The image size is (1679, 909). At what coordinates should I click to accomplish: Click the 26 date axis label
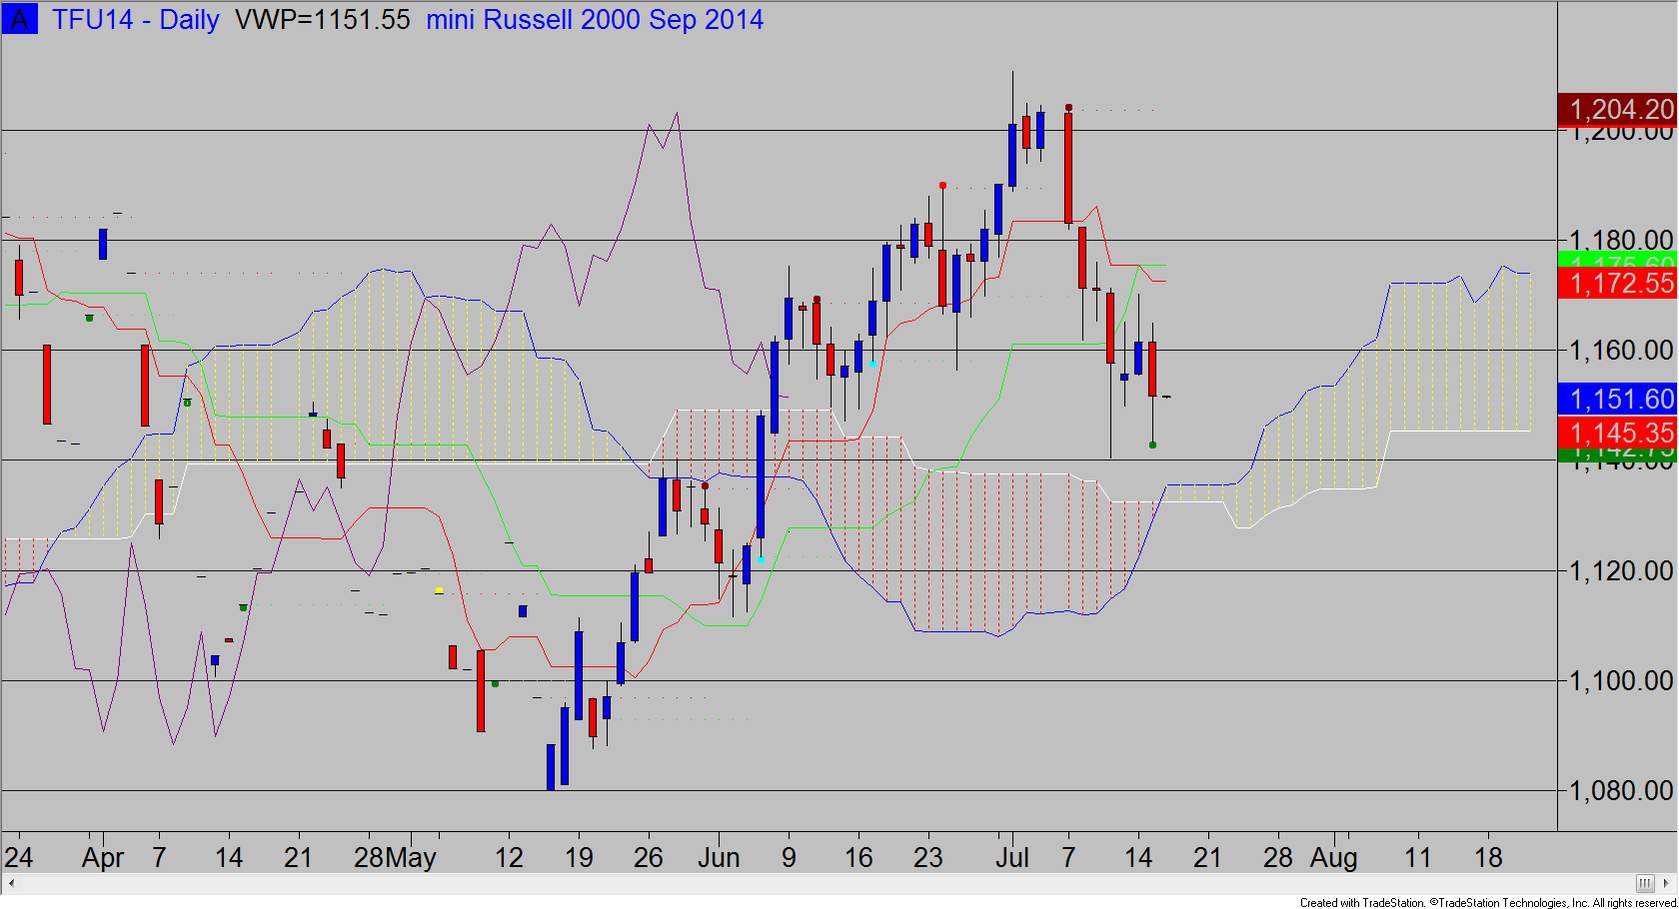(x=649, y=858)
